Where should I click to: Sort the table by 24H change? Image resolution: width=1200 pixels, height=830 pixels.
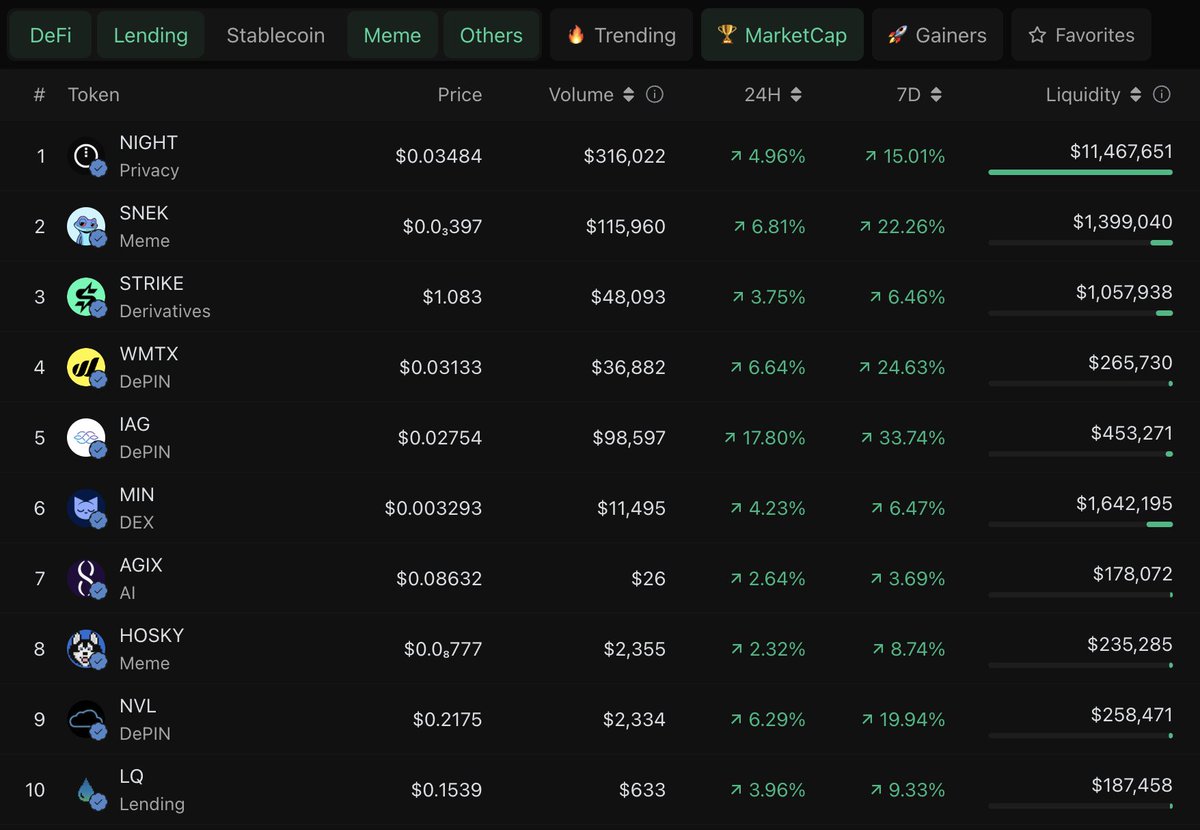click(773, 95)
